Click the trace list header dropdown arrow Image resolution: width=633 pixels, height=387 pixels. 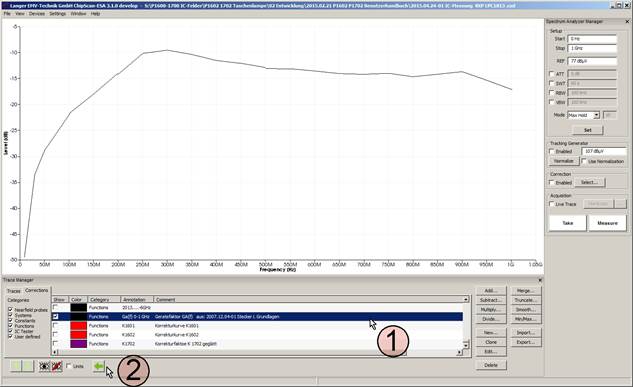pos(466,299)
